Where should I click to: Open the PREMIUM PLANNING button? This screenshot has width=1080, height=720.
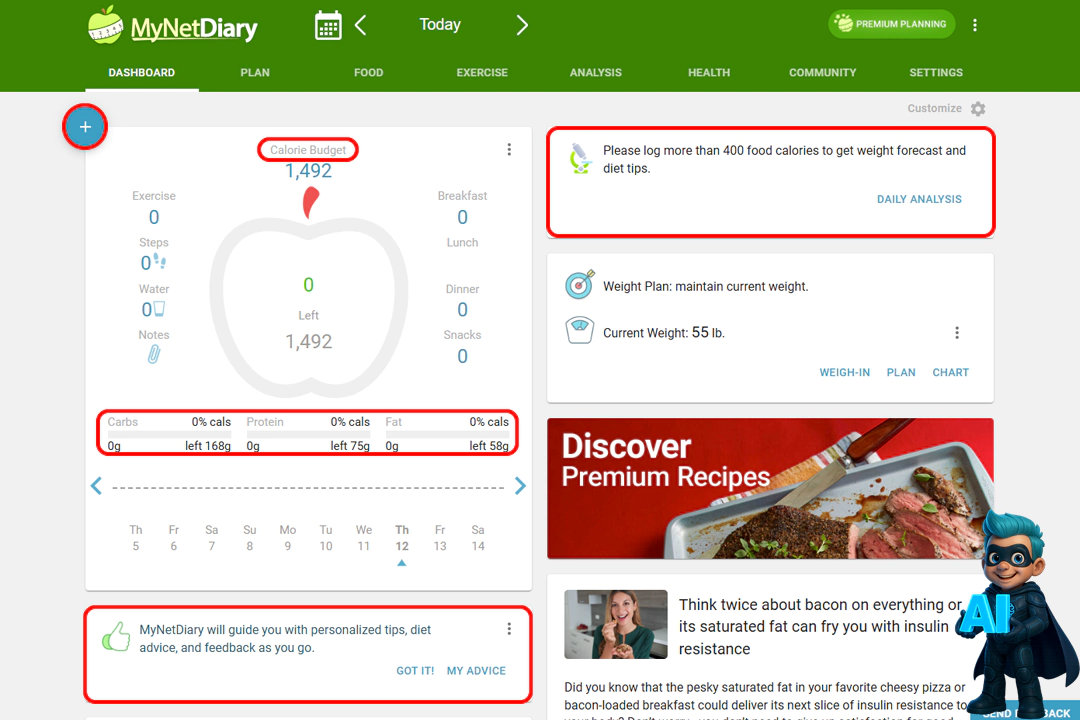click(x=891, y=23)
